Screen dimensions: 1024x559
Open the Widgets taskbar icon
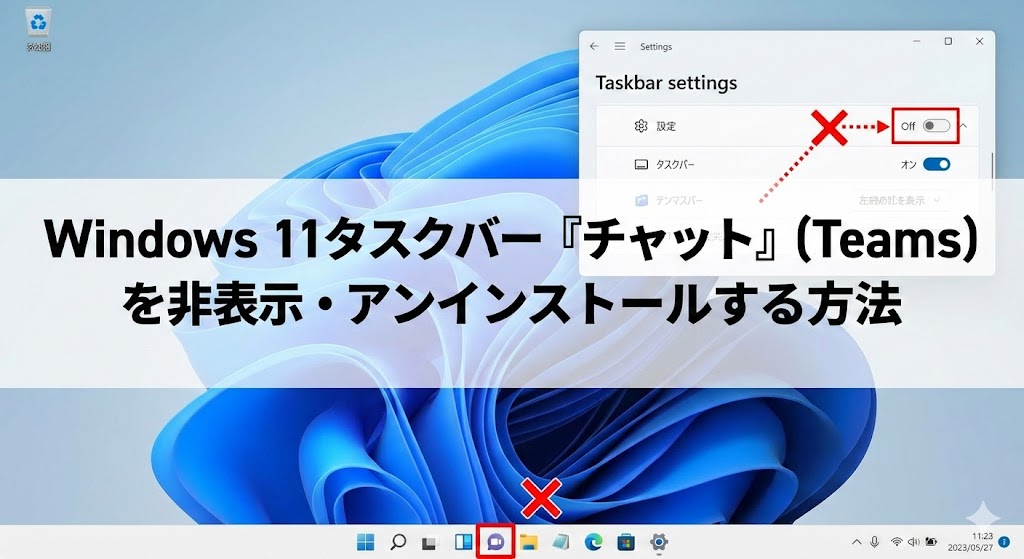463,542
